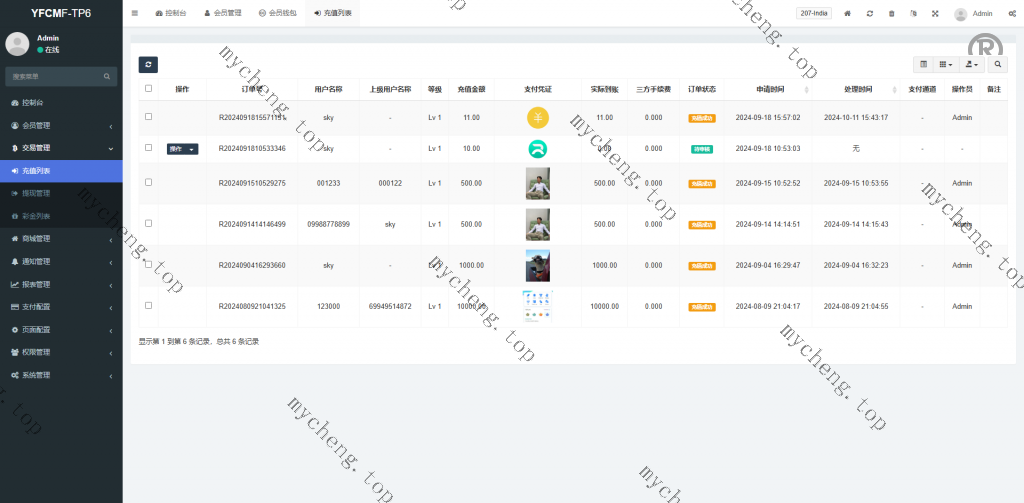Refresh the table with the dark refresh button
Viewport: 1024px width, 503px height.
pyautogui.click(x=148, y=64)
